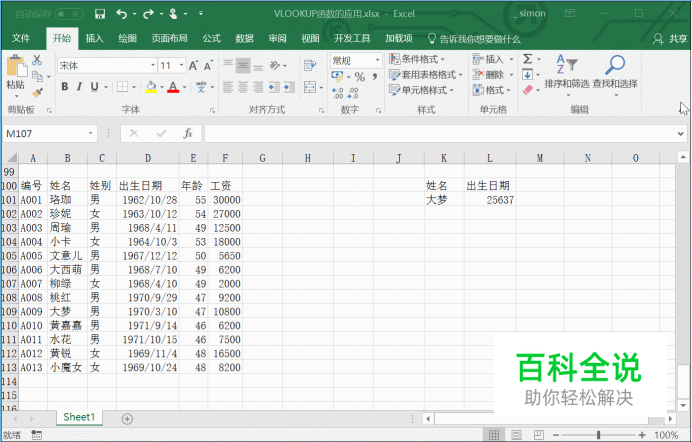The width and height of the screenshot is (692, 442).
Task: Select column D header
Action: (148, 157)
